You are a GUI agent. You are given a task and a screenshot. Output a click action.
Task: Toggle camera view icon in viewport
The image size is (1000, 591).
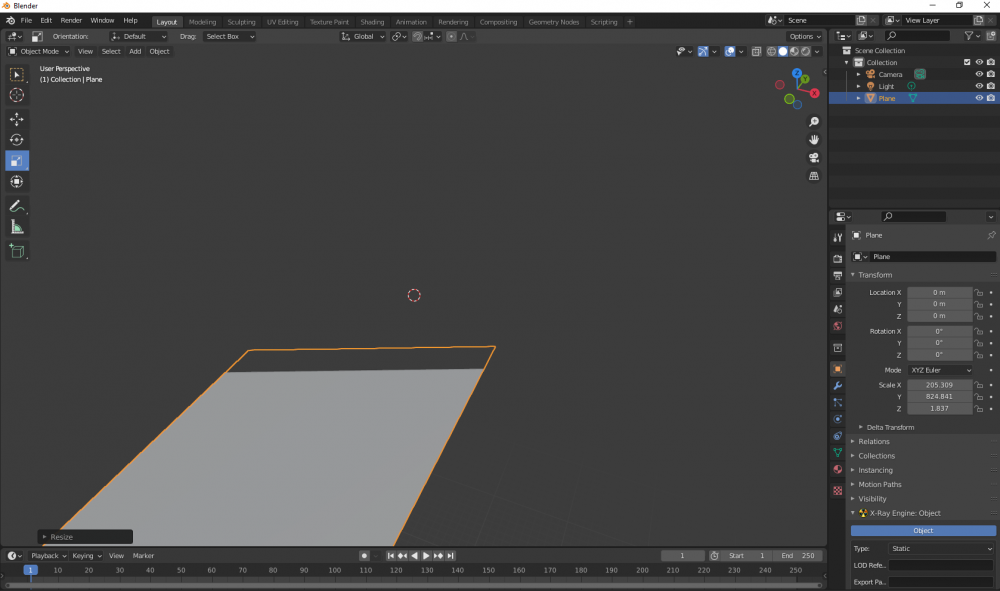814,158
